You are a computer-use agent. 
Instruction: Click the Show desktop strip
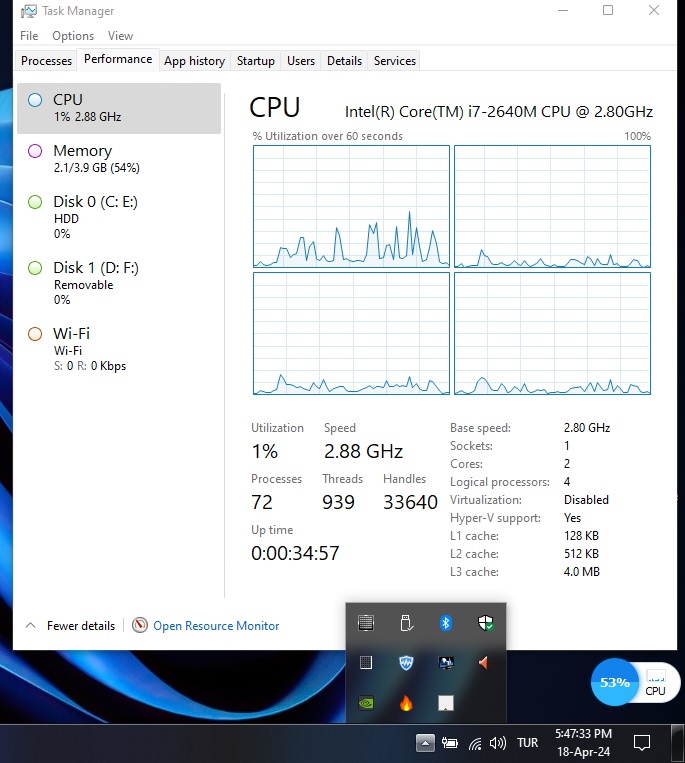coord(678,743)
